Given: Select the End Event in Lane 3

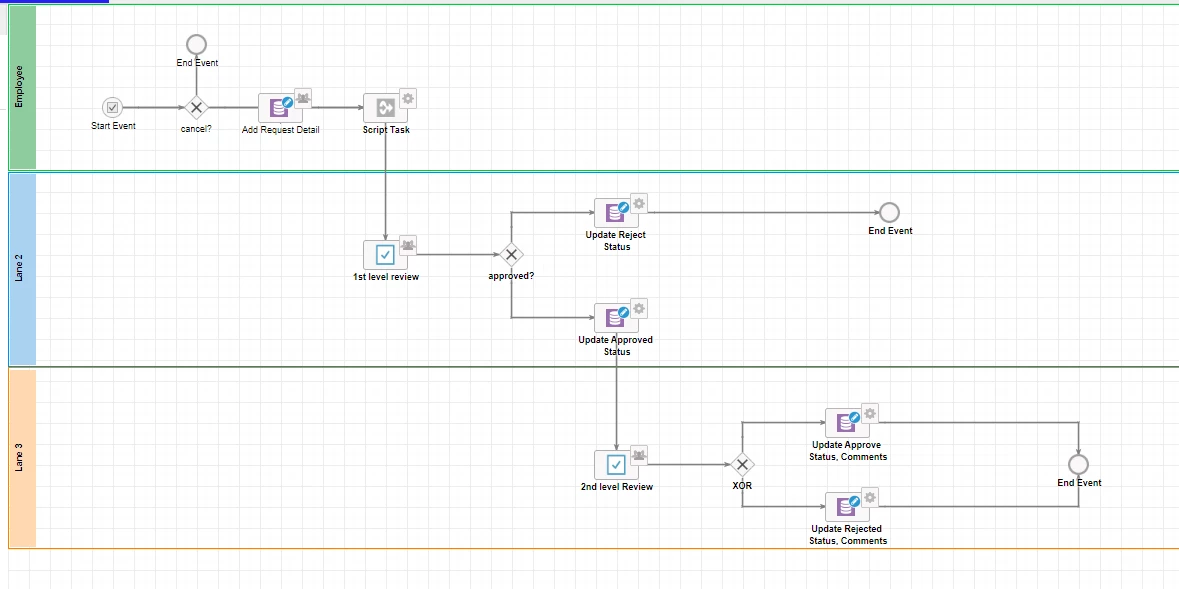Looking at the screenshot, I should click(1078, 464).
